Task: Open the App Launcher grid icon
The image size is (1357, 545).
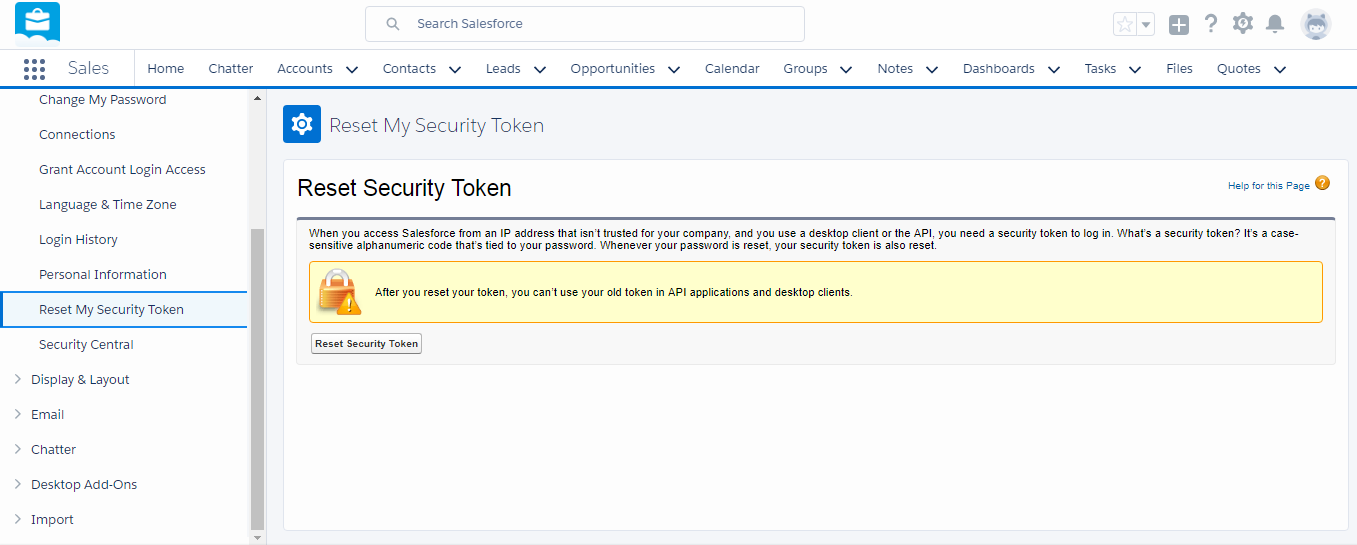Action: click(34, 69)
